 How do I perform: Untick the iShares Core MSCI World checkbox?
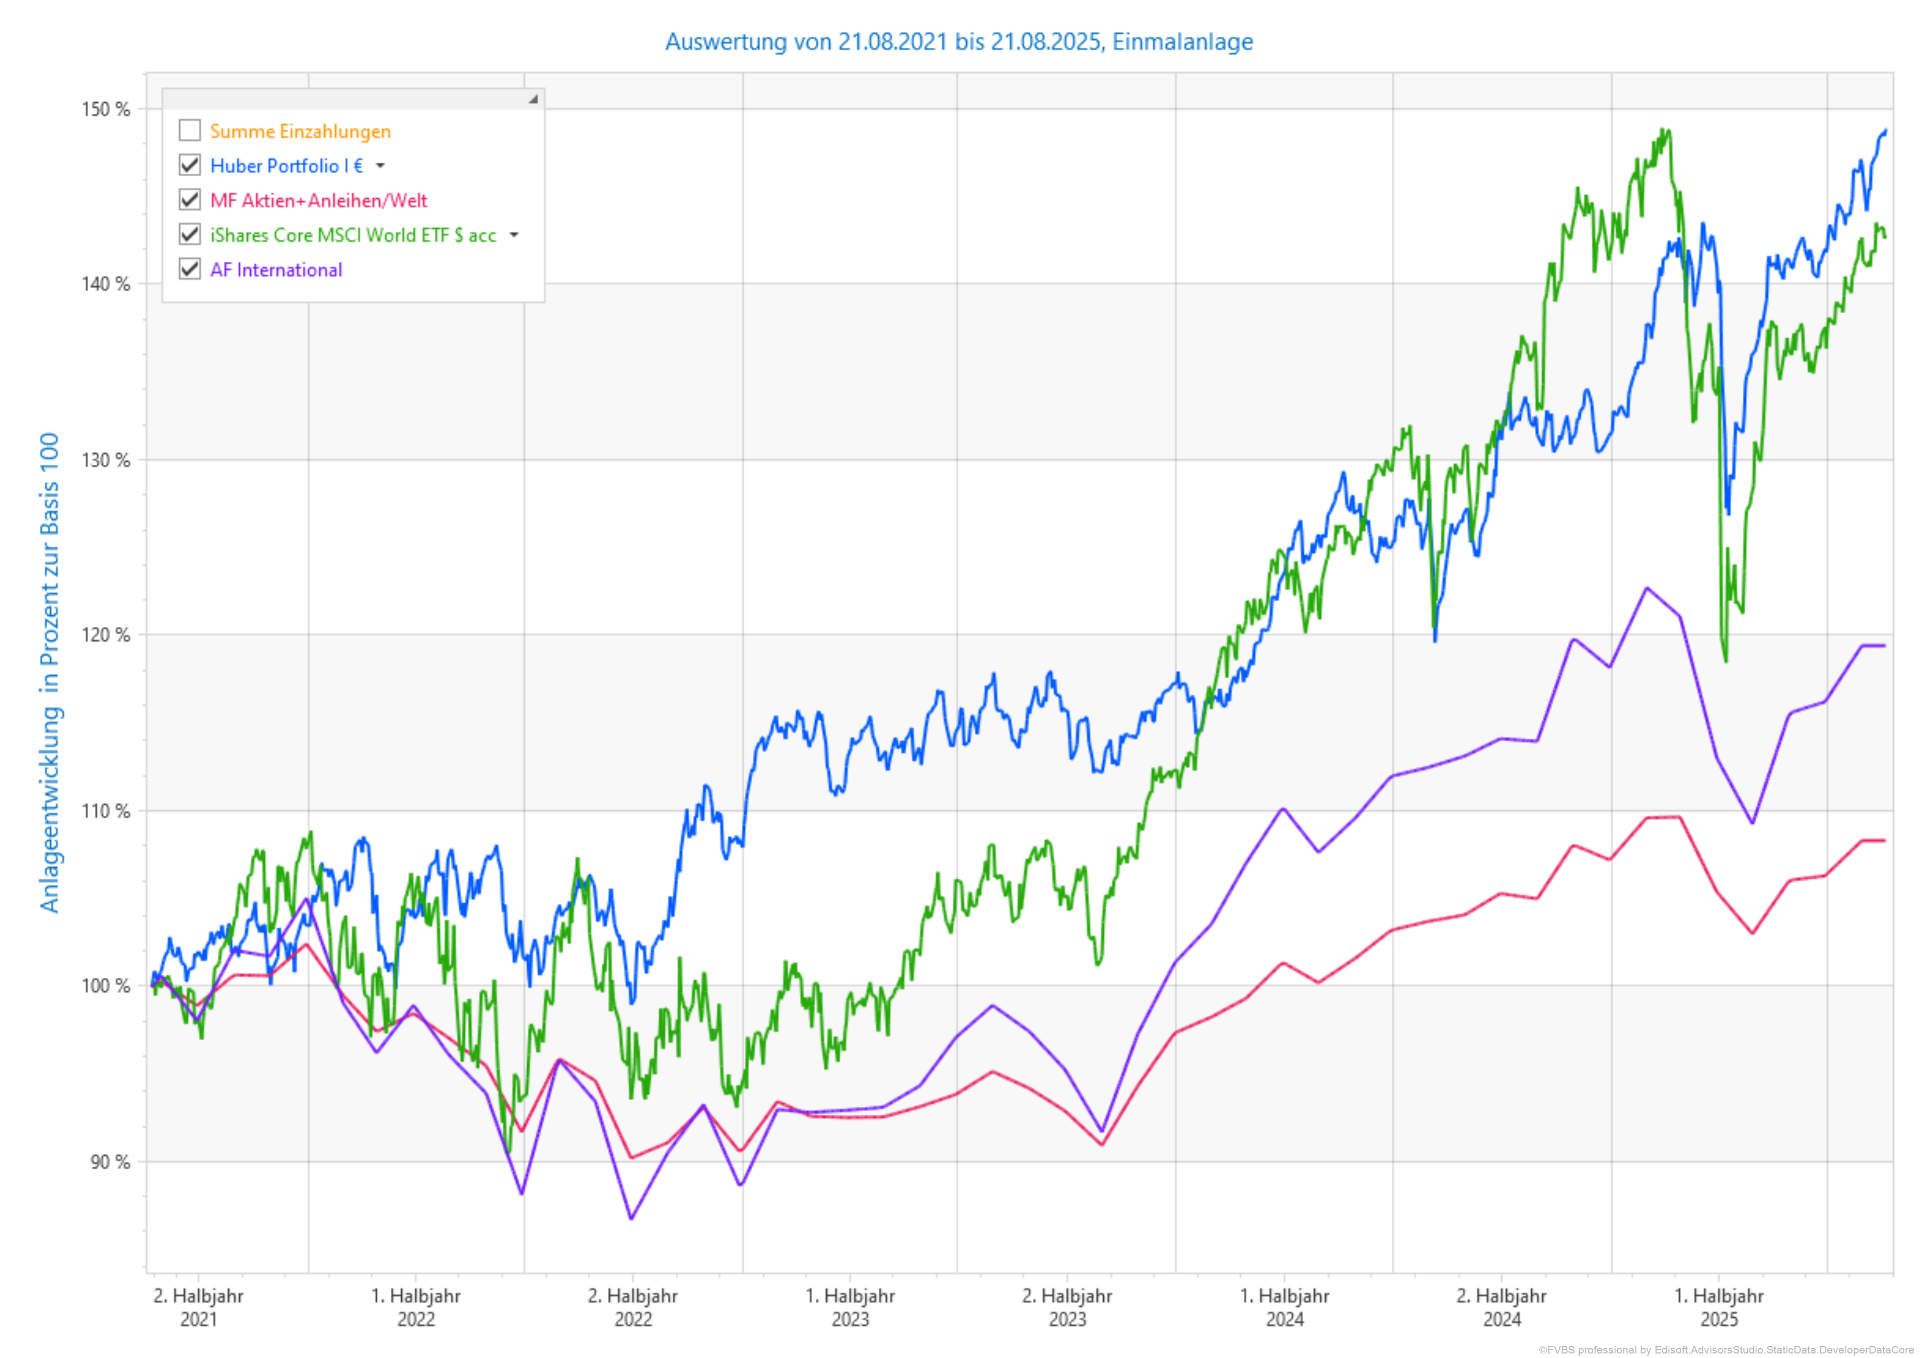point(190,235)
